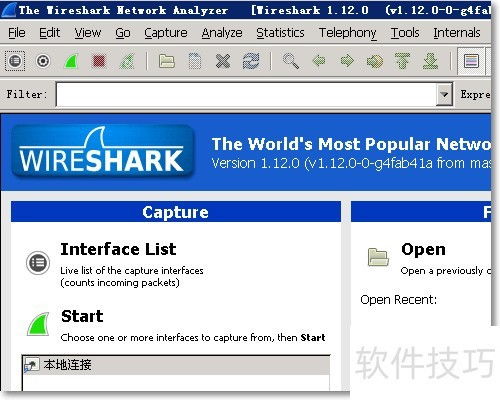The width and height of the screenshot is (500, 400).
Task: Click inside the display Filter text field
Action: coord(247,95)
